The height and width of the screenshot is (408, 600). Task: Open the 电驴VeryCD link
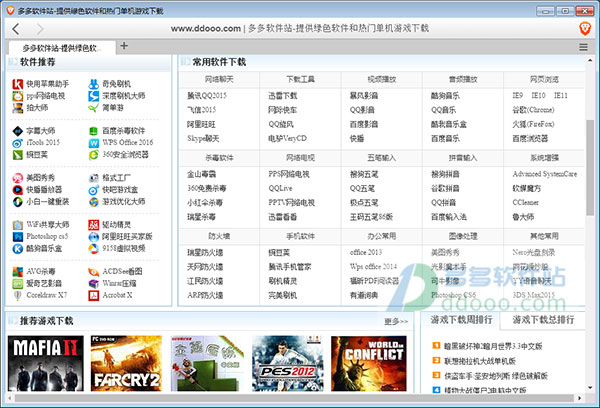[x=287, y=138]
